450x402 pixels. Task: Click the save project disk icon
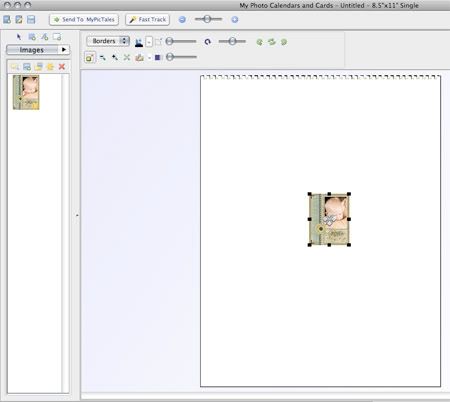[31, 20]
